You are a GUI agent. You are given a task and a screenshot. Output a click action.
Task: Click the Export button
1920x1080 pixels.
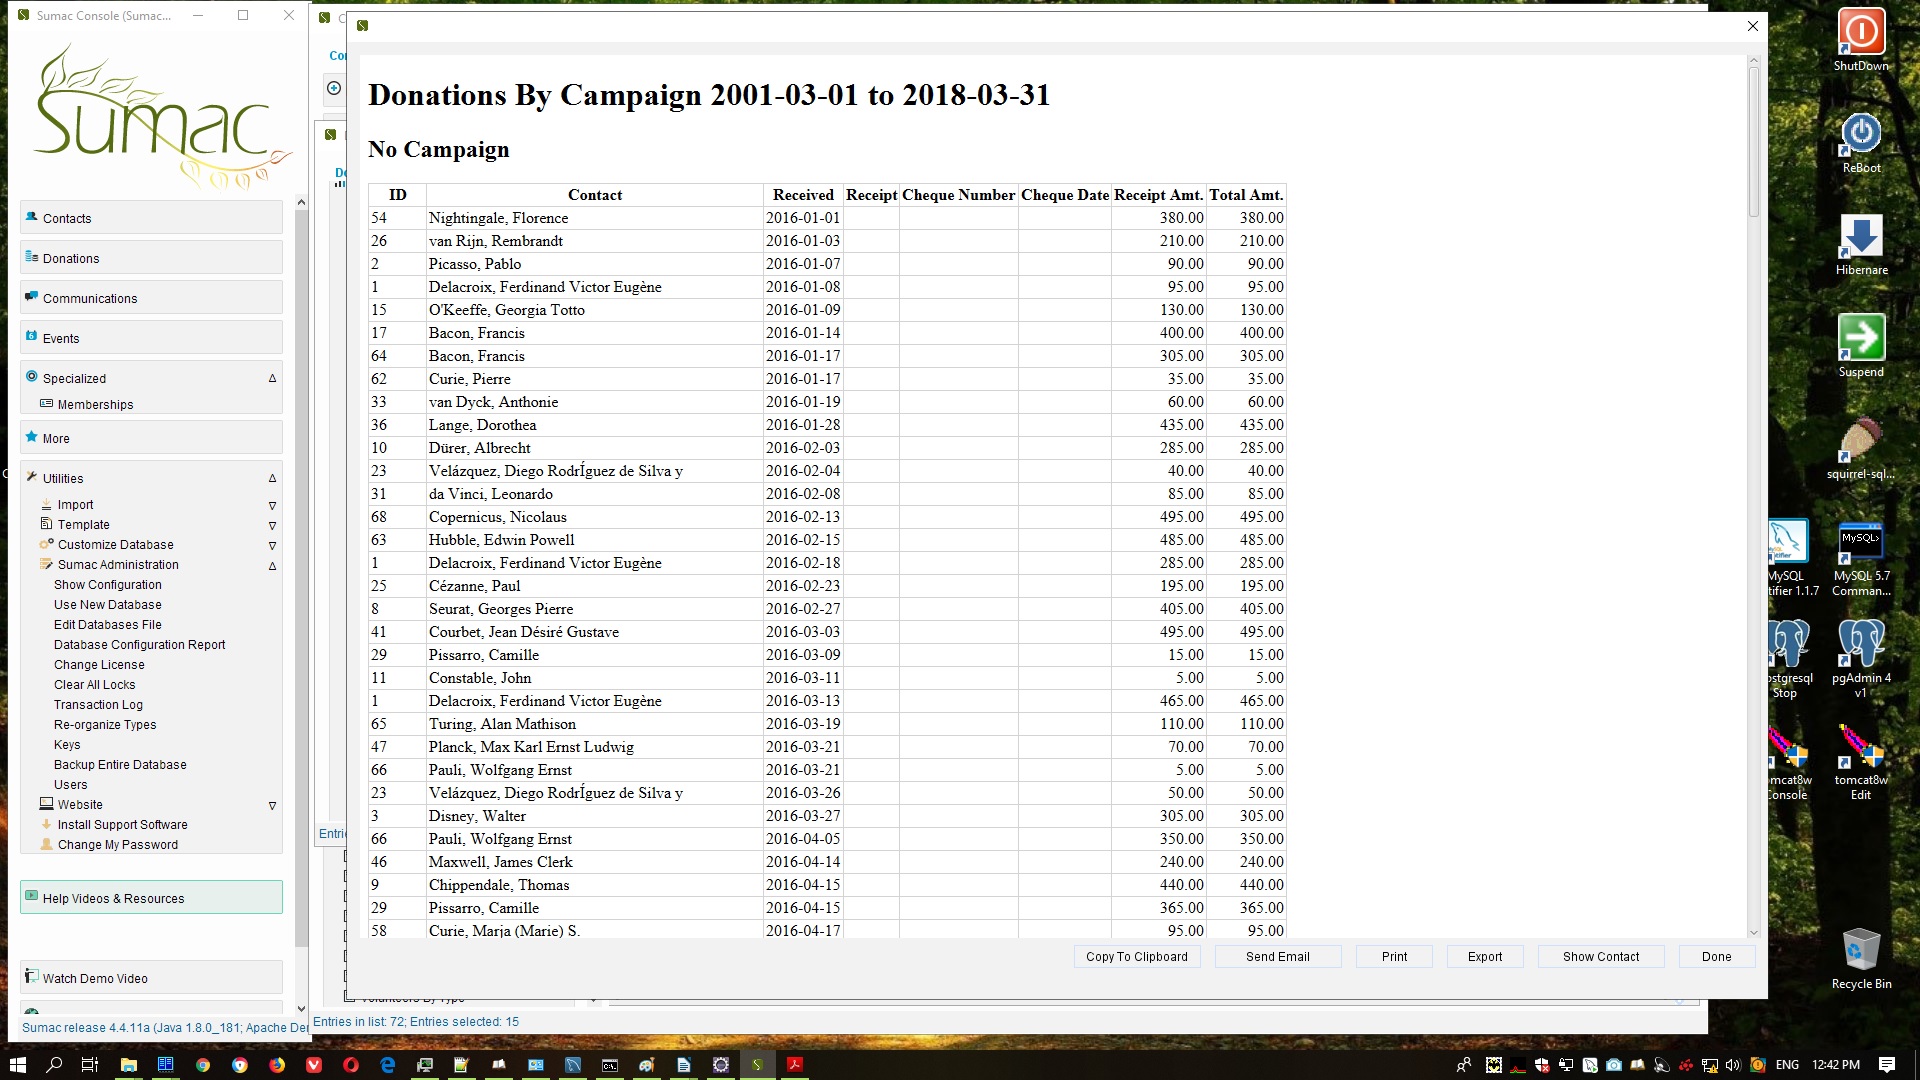[x=1485, y=956]
